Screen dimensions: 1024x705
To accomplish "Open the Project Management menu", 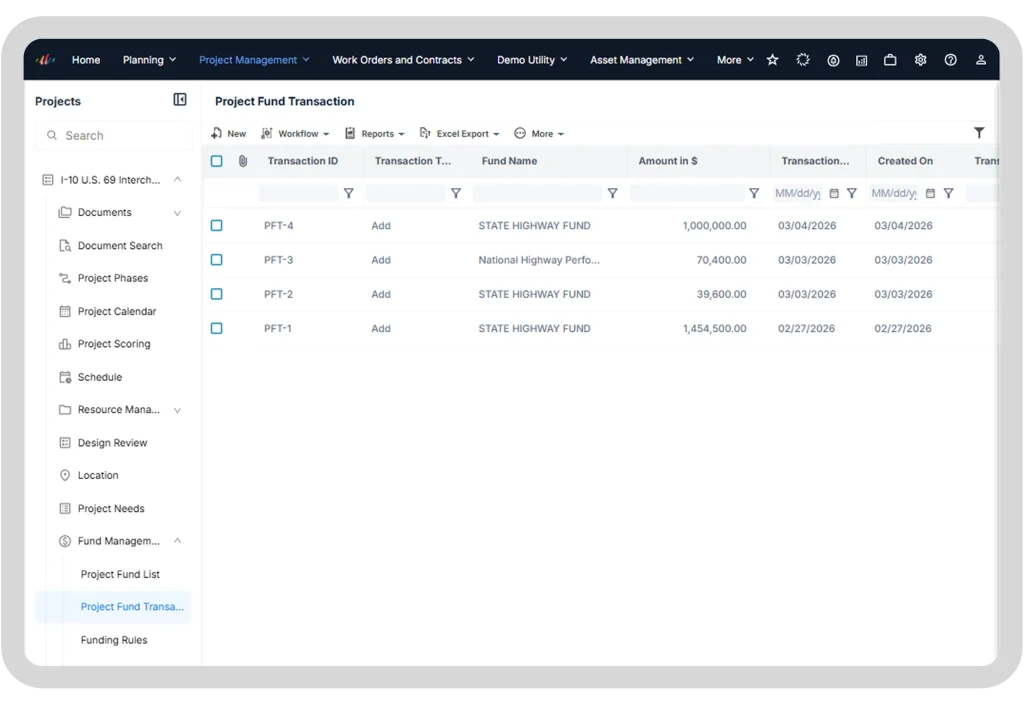I will [254, 60].
